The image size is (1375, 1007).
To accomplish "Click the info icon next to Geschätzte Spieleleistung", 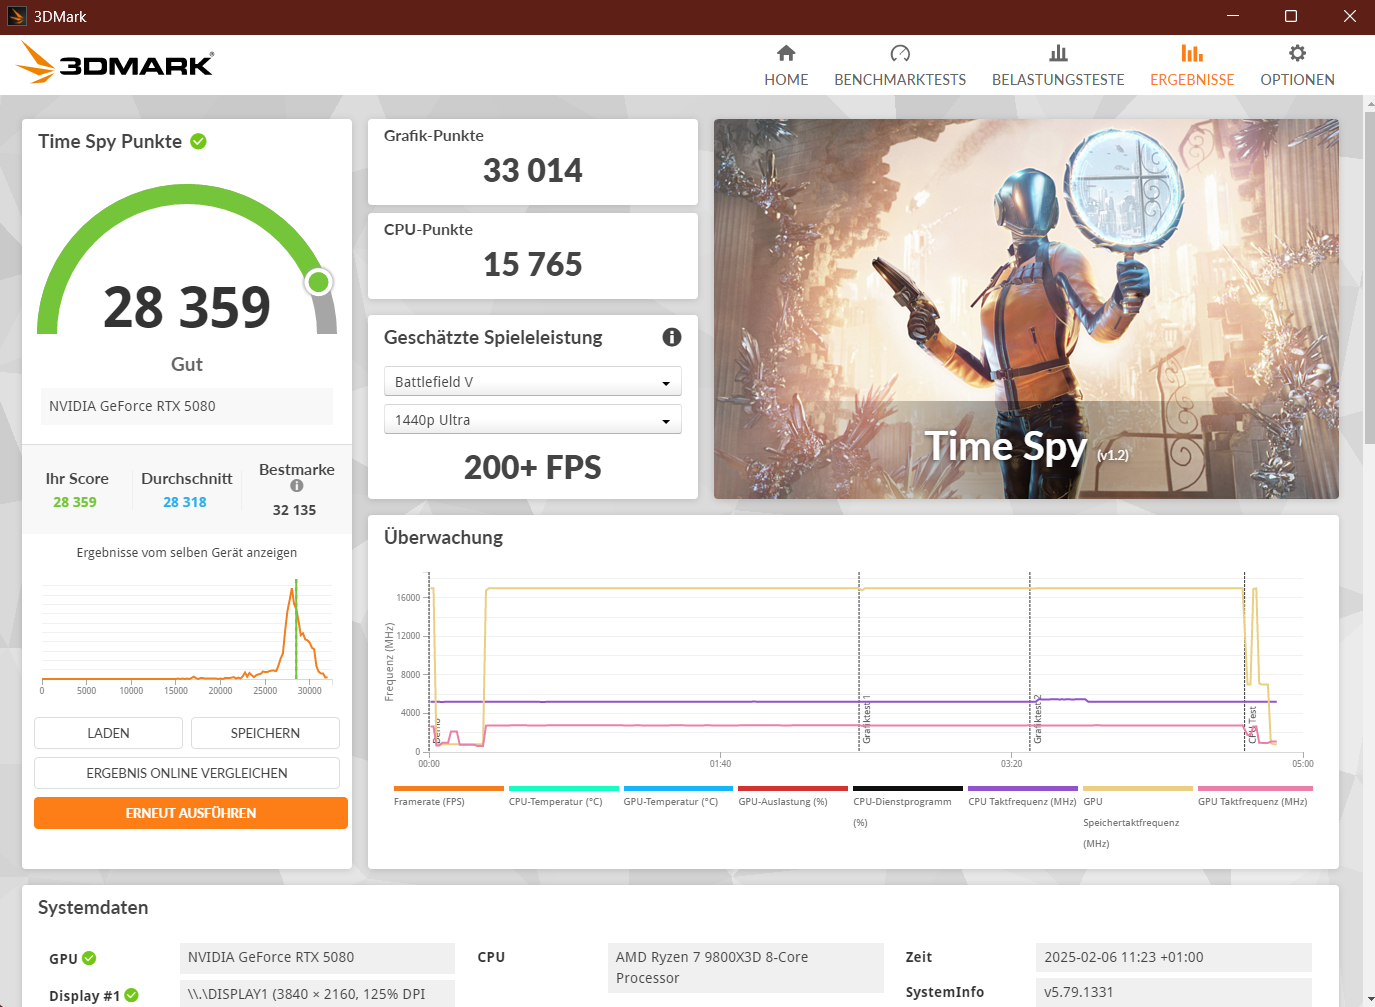I will tap(672, 337).
